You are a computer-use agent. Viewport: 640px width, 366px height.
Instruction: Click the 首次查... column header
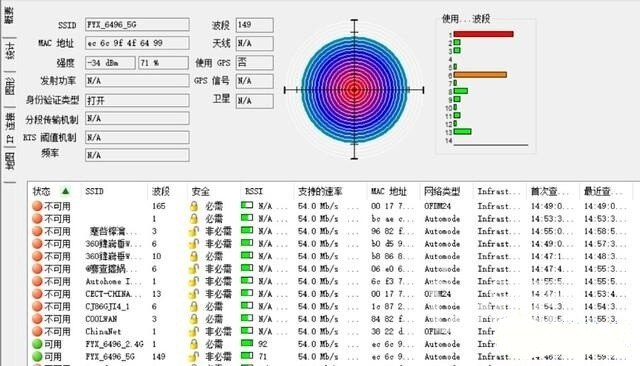549,191
